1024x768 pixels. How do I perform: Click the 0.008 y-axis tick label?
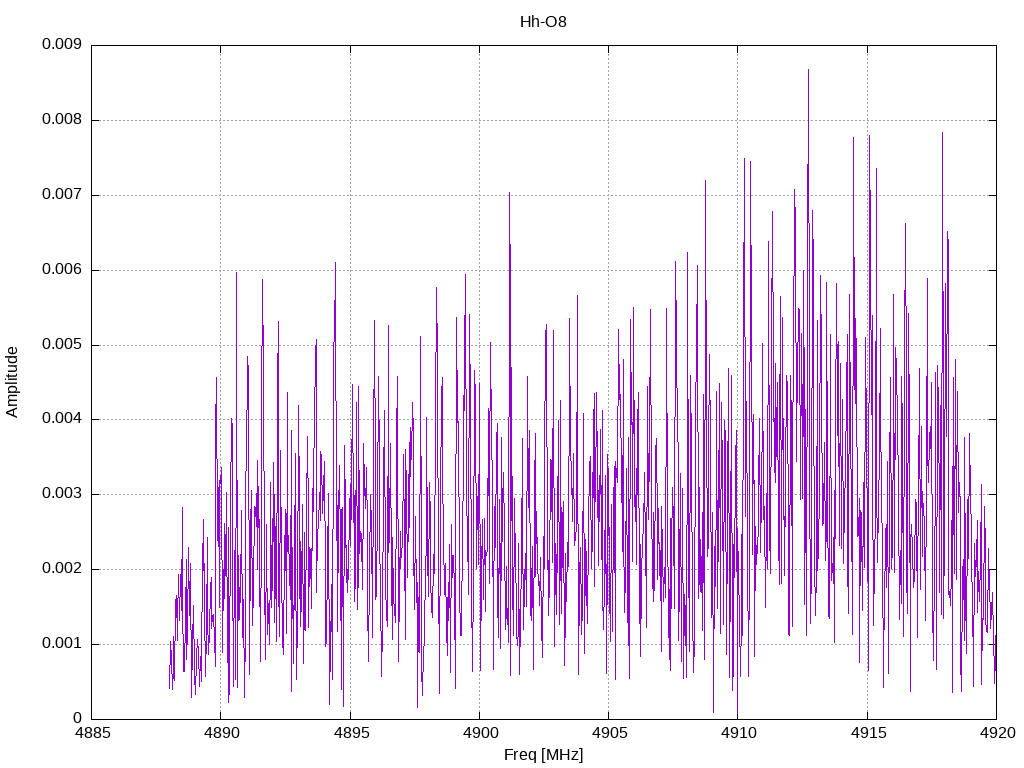coord(62,120)
